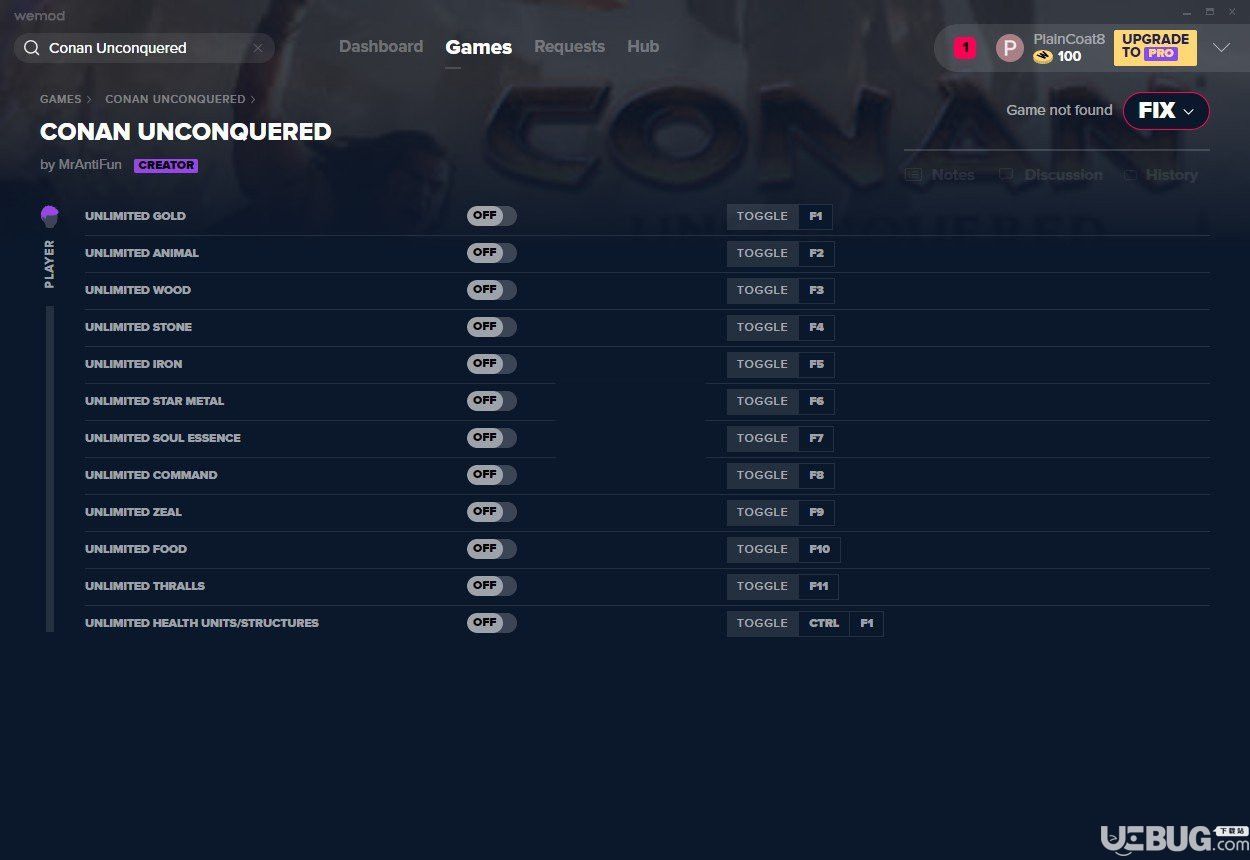
Task: Click the F10 hotkey for Unlimited Food
Action: coord(820,549)
